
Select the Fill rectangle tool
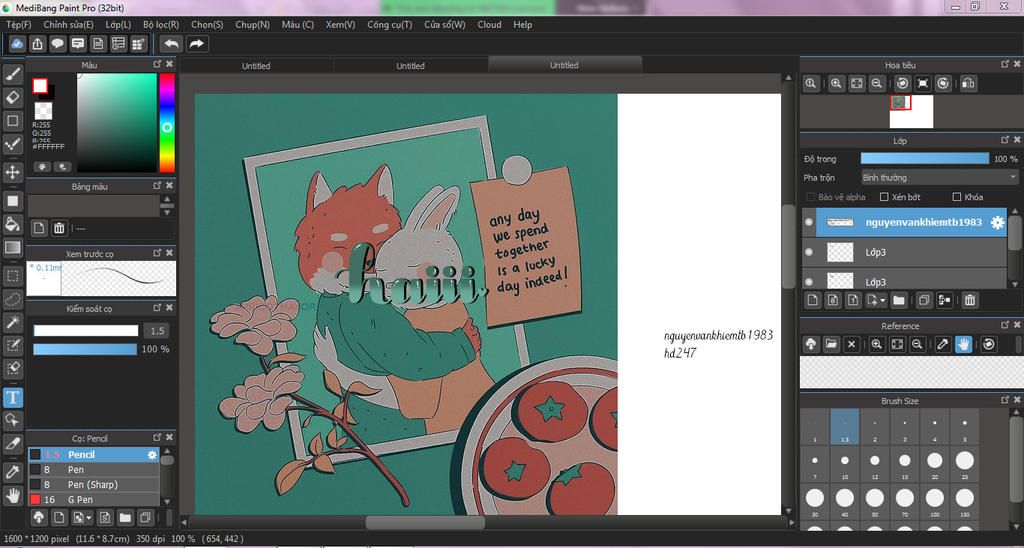(x=12, y=201)
